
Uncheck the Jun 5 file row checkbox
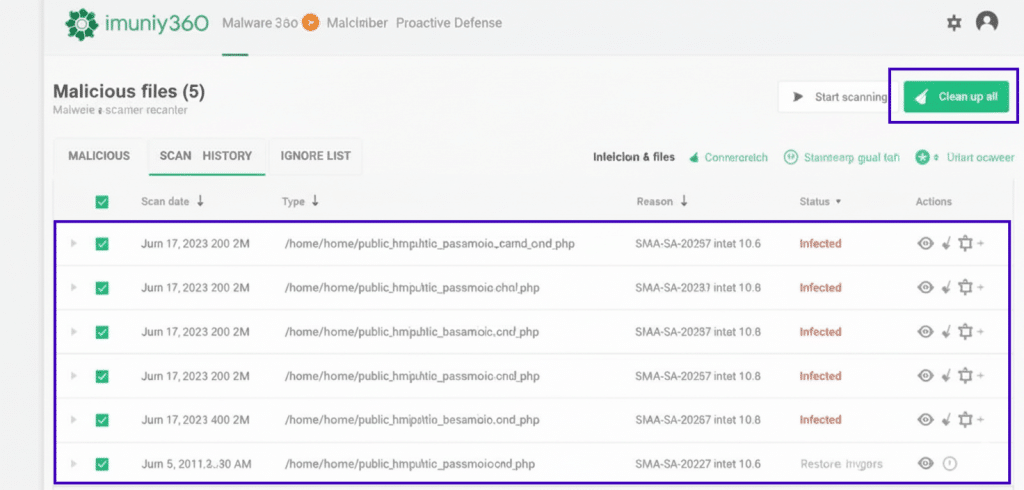pos(102,464)
